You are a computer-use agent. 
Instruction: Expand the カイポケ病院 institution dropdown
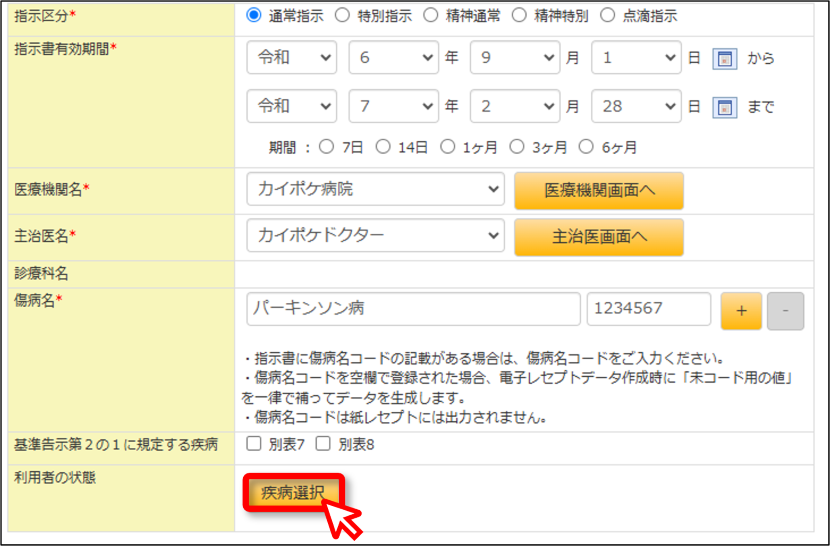(x=375, y=189)
